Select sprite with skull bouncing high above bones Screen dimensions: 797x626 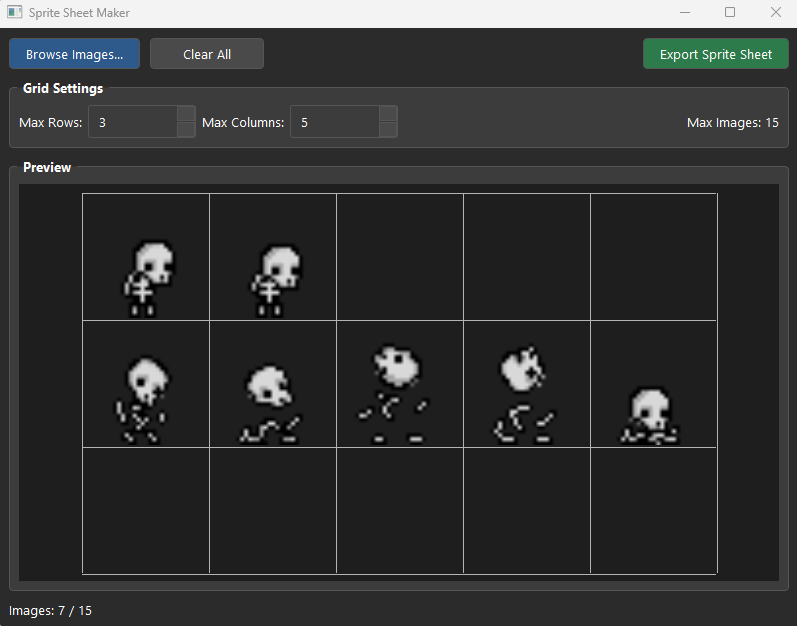393,394
